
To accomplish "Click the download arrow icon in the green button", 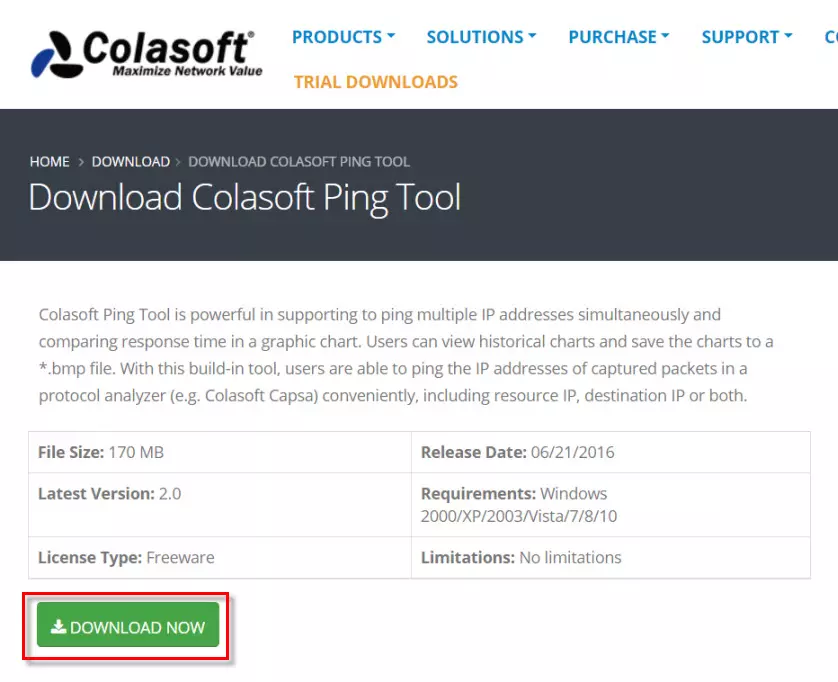I will click(59, 627).
